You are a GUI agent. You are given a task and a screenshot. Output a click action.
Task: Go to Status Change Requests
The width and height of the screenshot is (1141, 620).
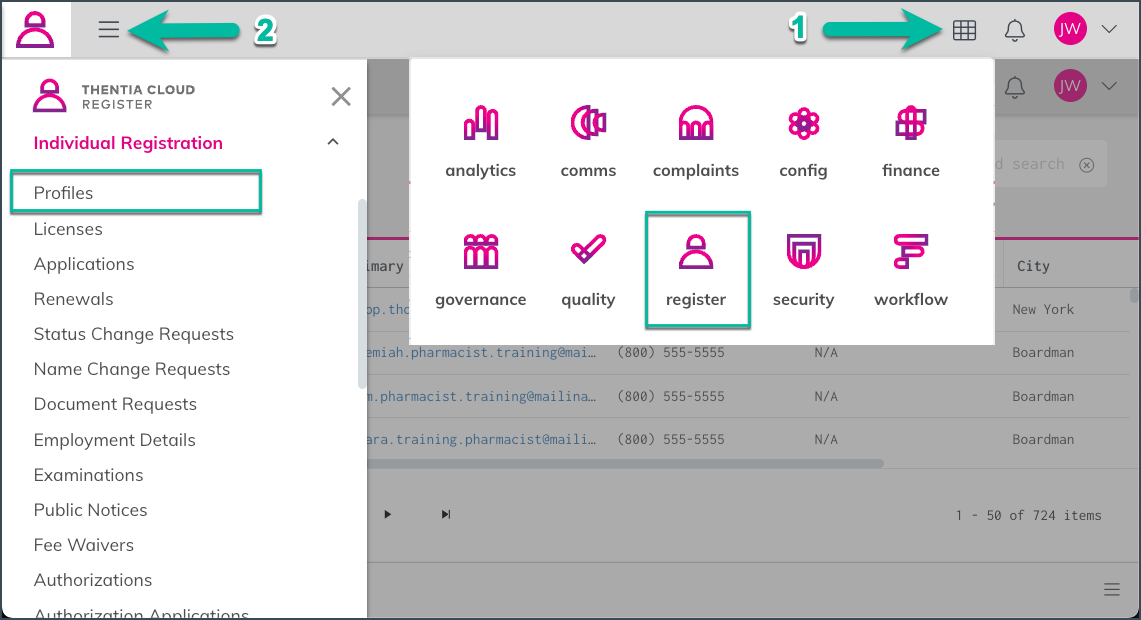[x=133, y=334]
